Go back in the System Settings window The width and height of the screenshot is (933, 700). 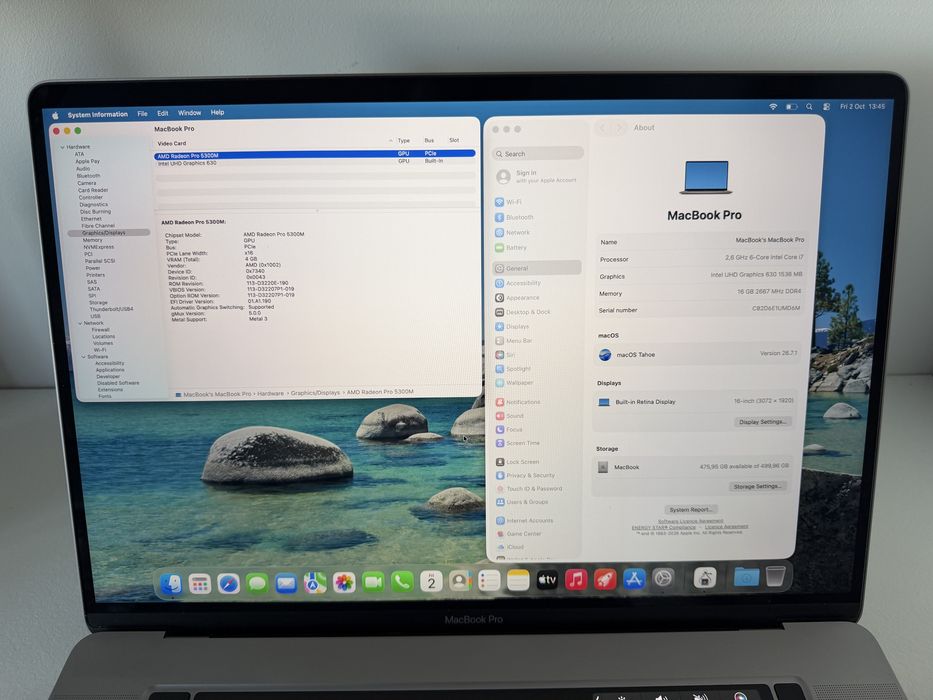[603, 128]
